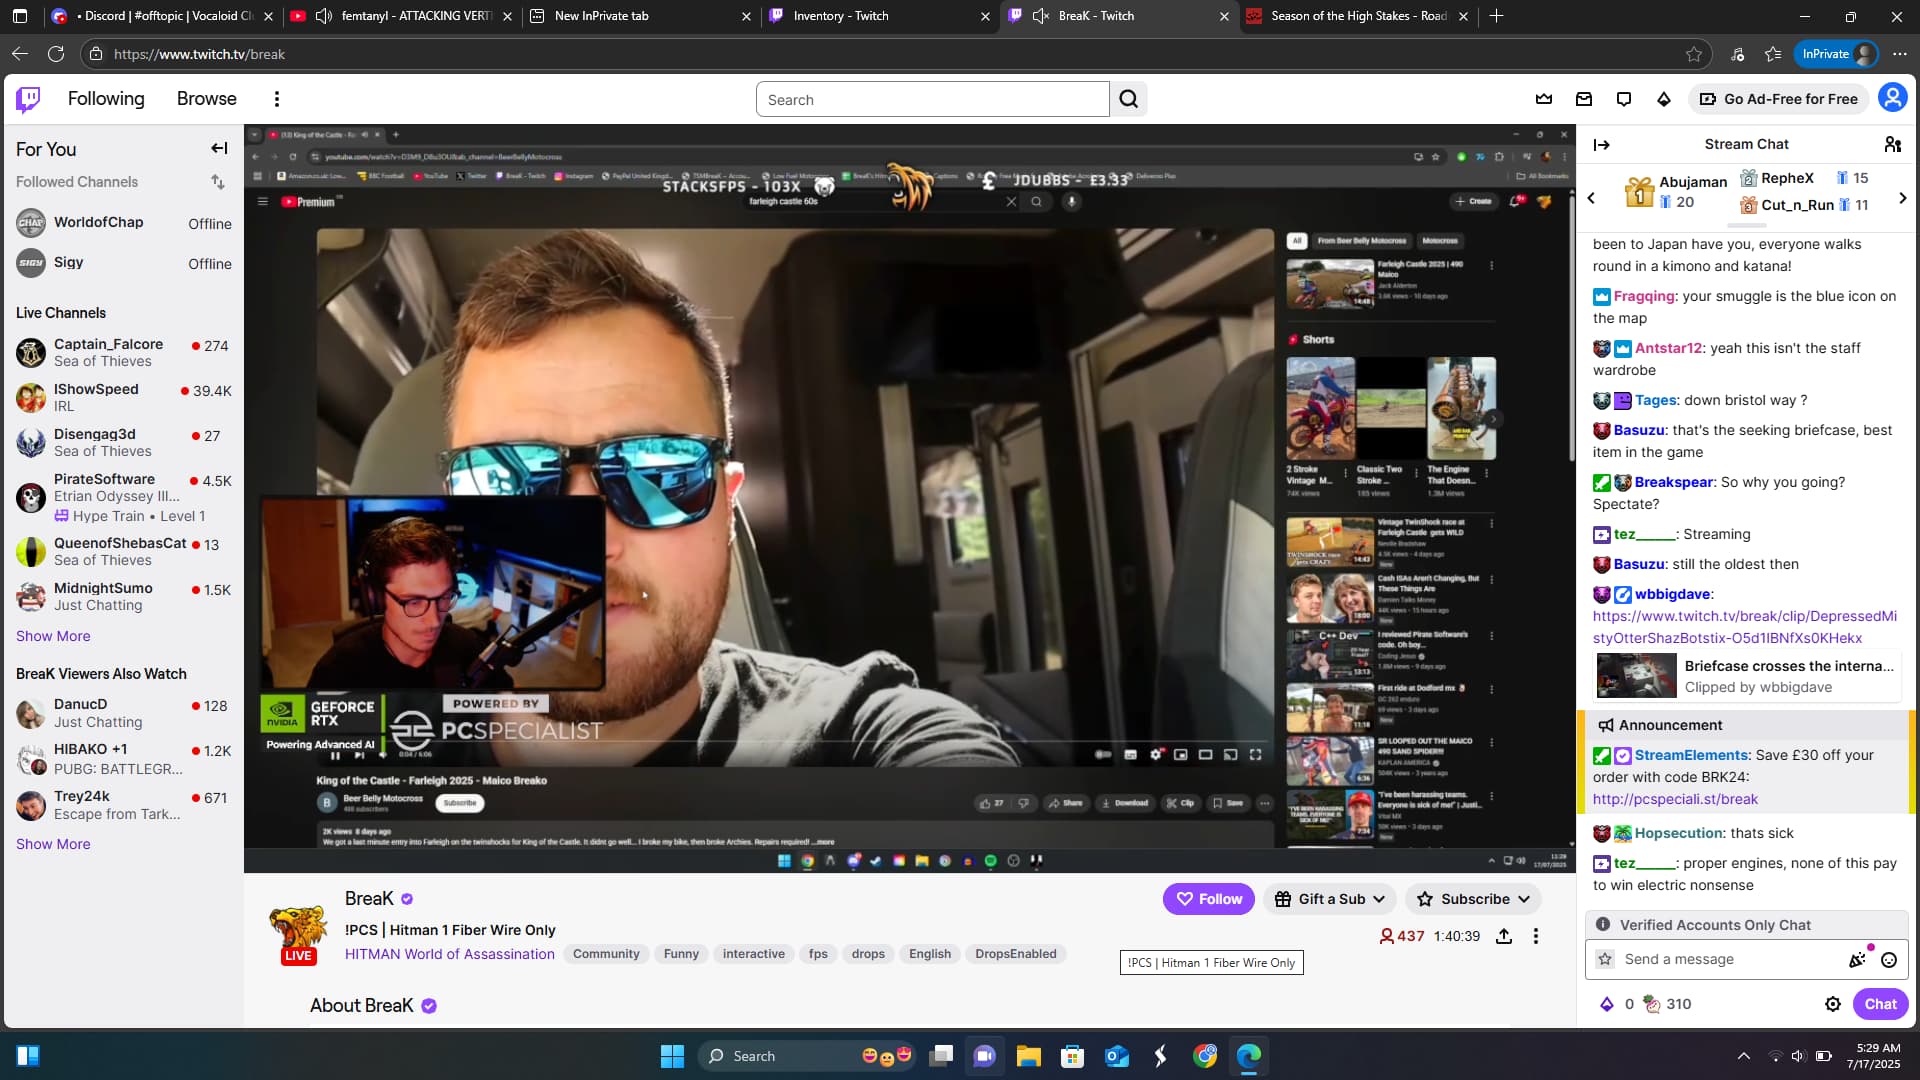Open the Edge settings and more menu
This screenshot has width=1920, height=1080.
(1899, 54)
